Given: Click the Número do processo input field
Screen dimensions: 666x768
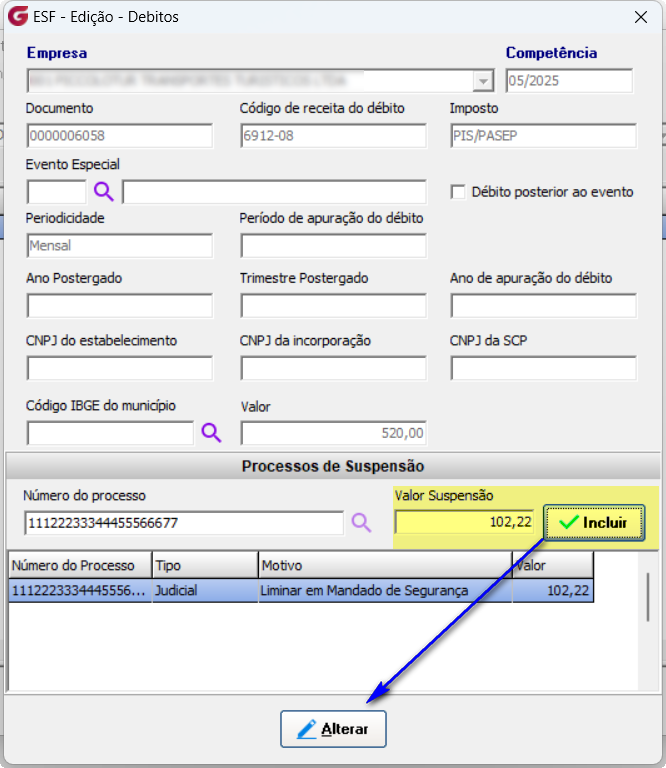Looking at the screenshot, I should coord(184,523).
